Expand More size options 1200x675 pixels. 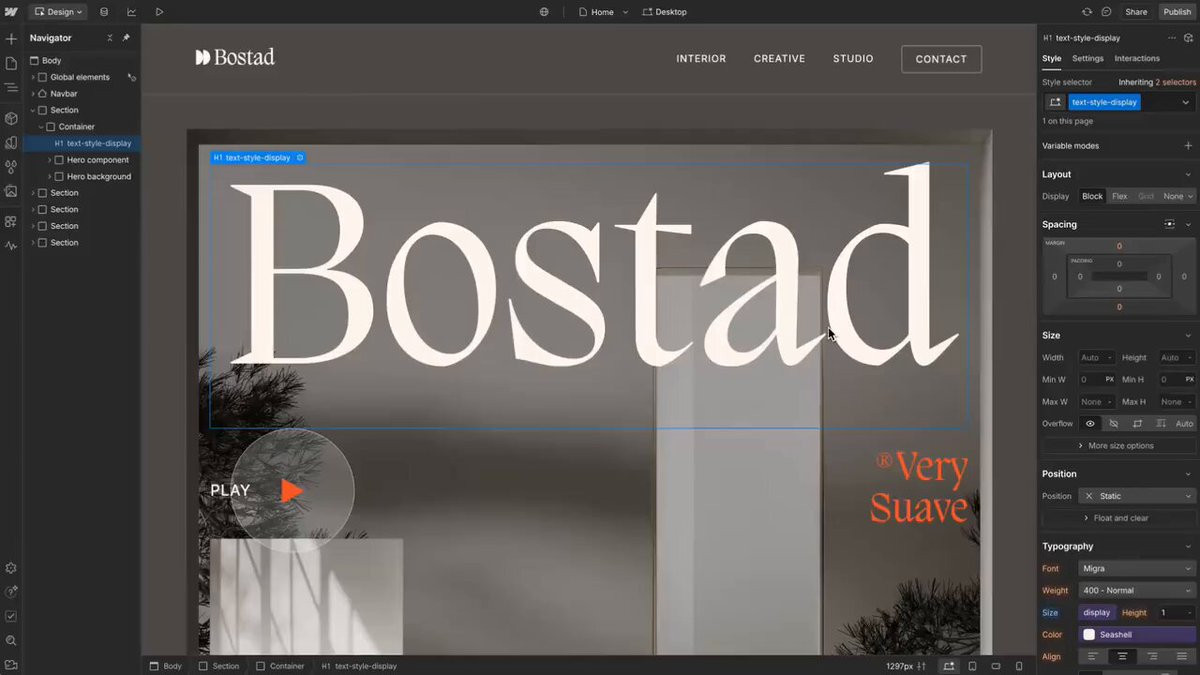coord(1119,446)
